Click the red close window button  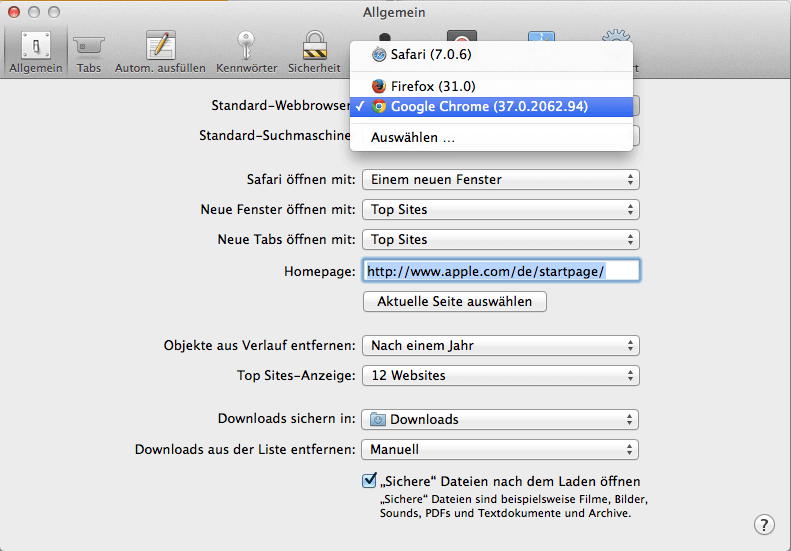(14, 12)
